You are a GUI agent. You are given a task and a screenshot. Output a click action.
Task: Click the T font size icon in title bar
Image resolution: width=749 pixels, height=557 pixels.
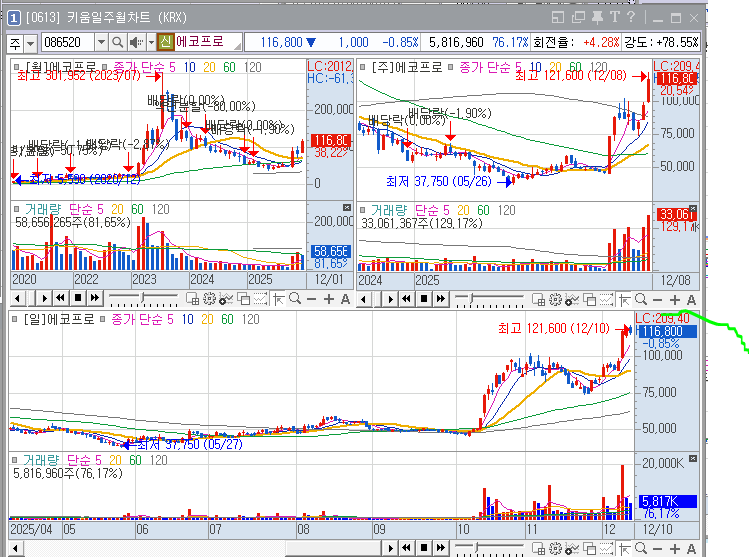pos(615,18)
